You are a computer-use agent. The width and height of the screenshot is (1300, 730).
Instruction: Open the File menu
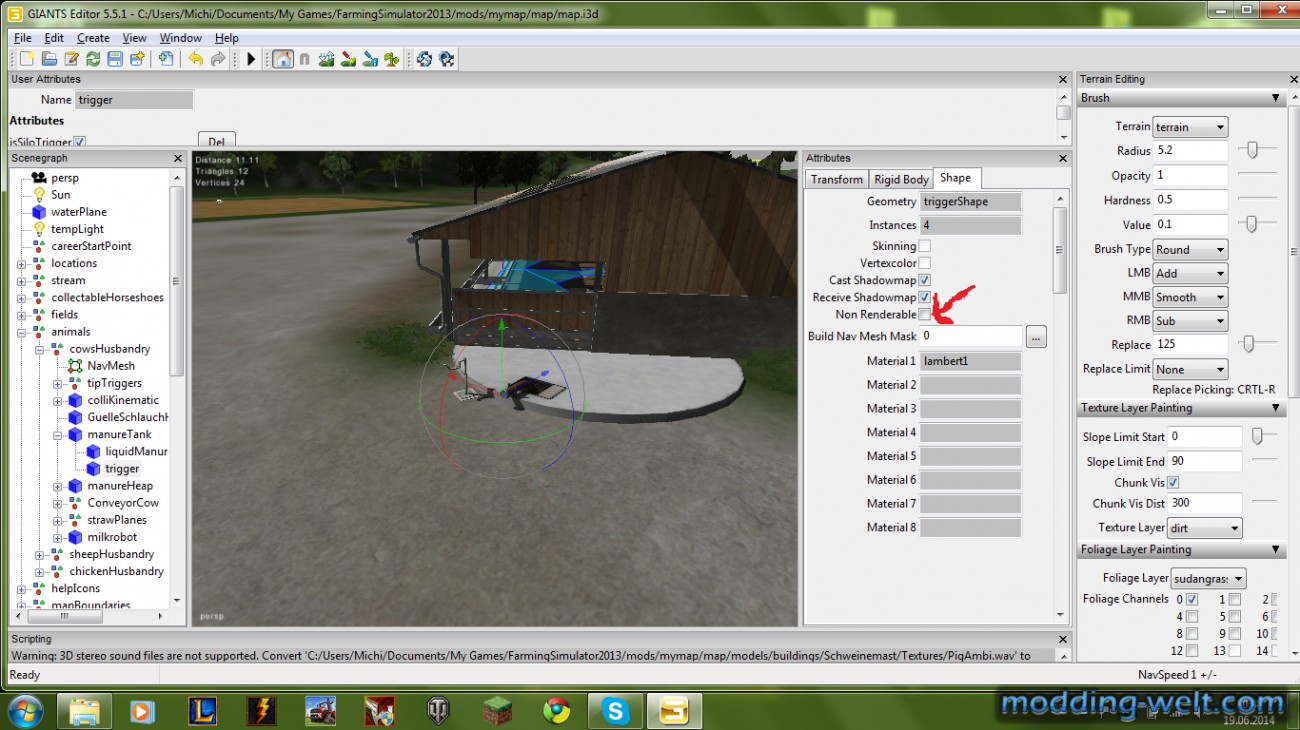point(22,38)
